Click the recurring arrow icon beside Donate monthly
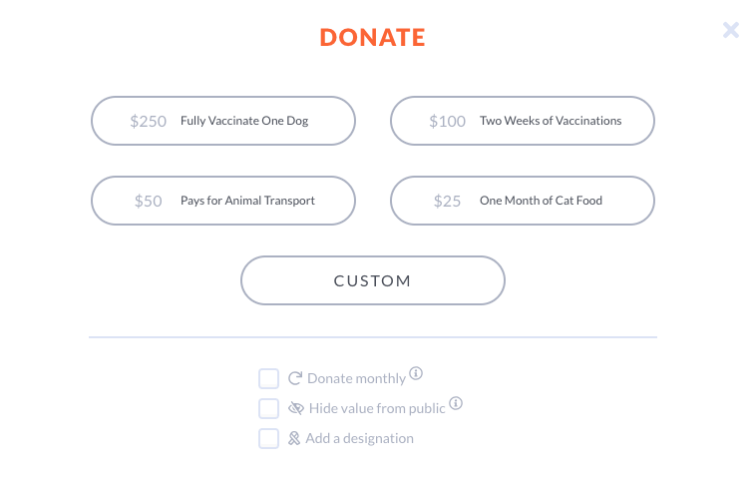750x481 pixels. click(x=295, y=378)
